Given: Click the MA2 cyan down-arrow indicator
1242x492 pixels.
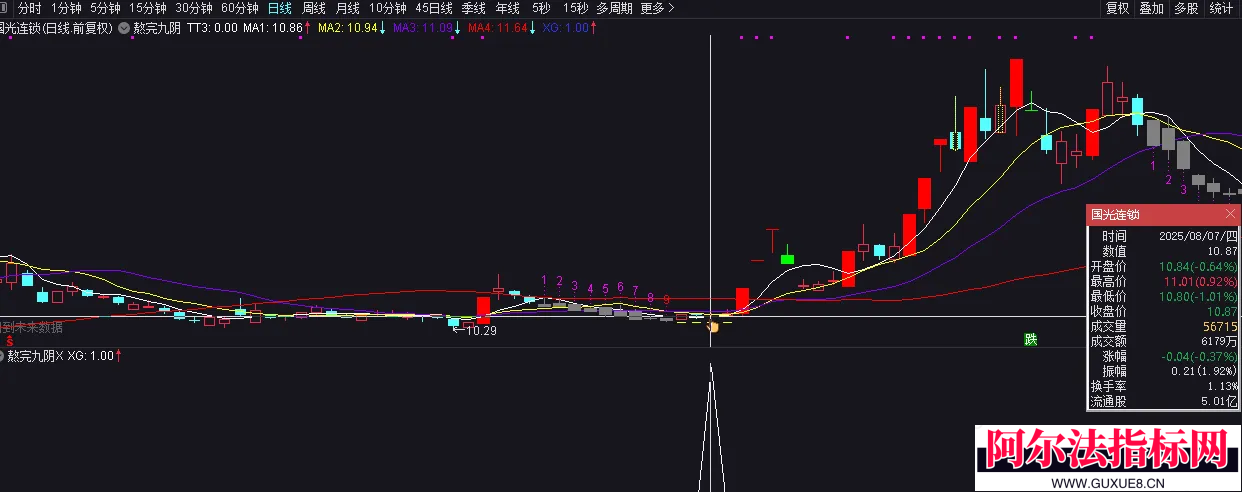Looking at the screenshot, I should (x=383, y=28).
